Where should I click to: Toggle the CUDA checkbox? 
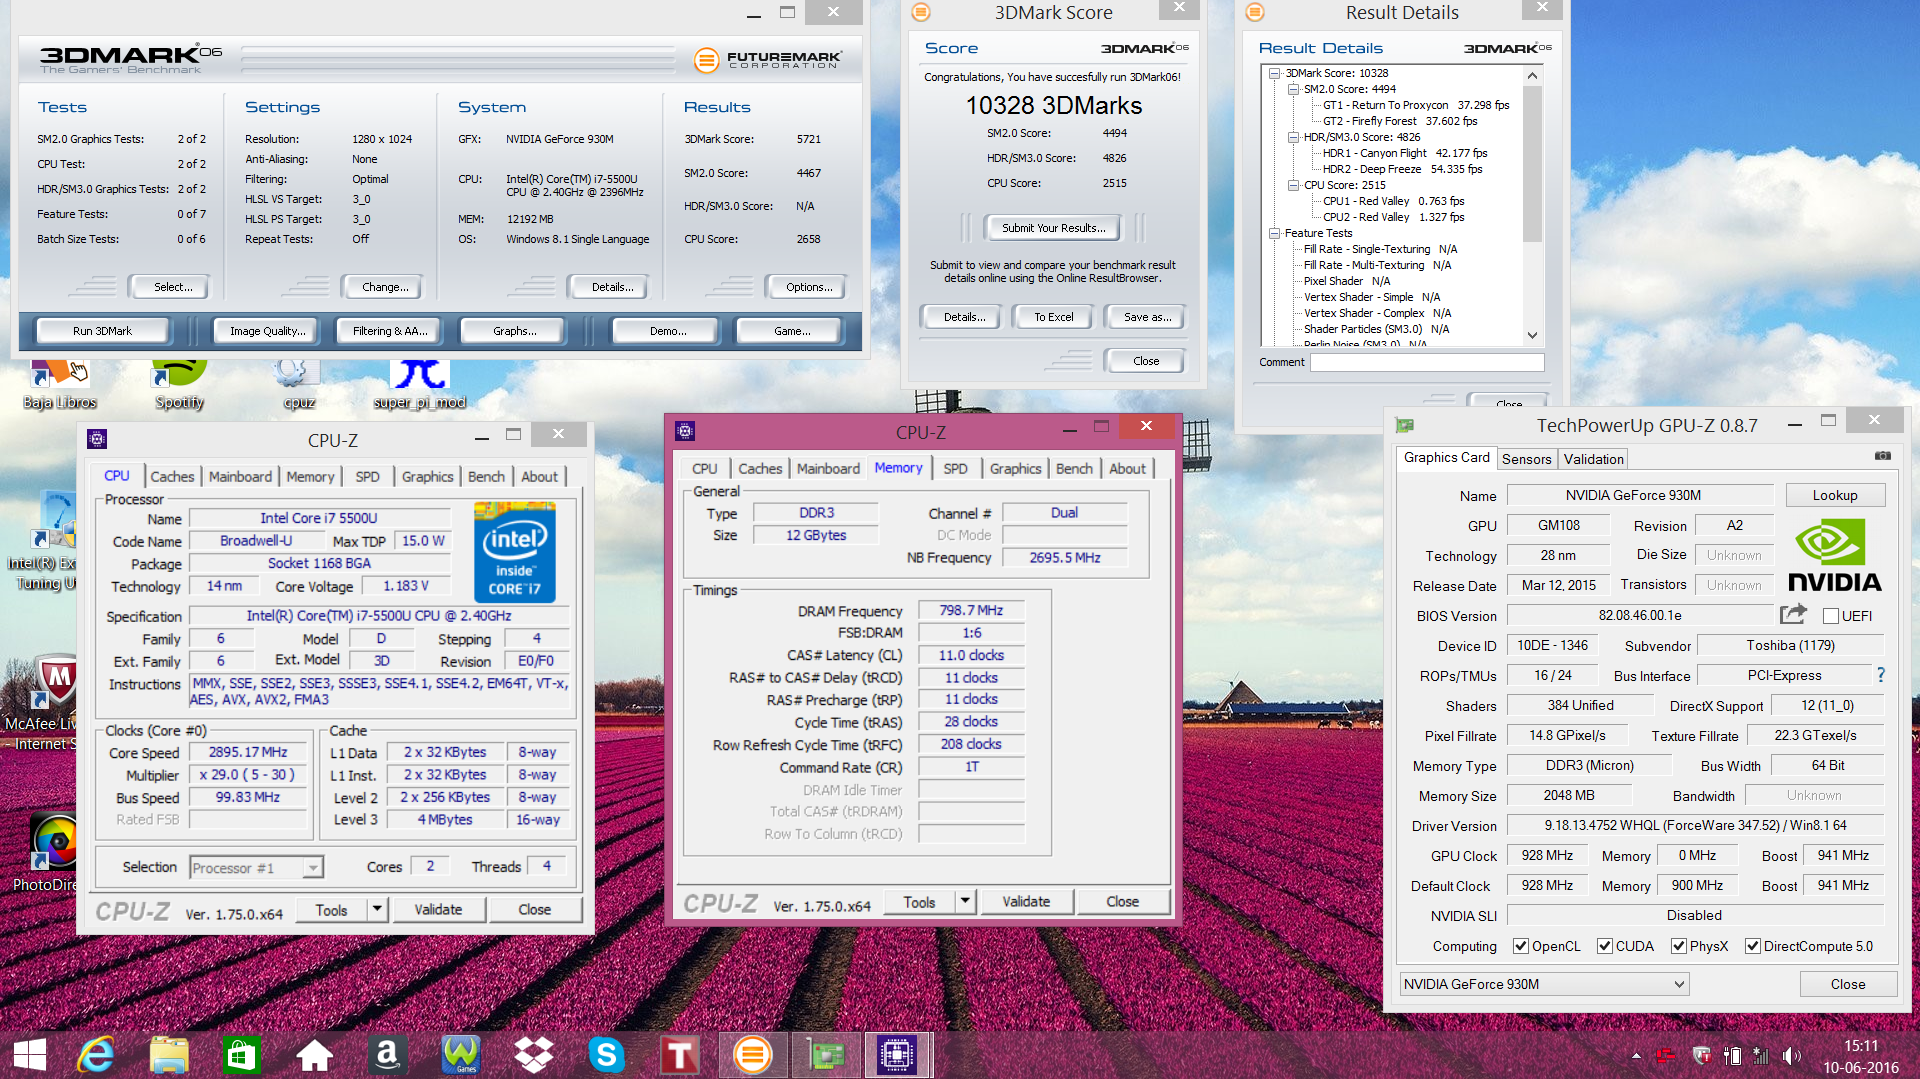click(x=1605, y=946)
